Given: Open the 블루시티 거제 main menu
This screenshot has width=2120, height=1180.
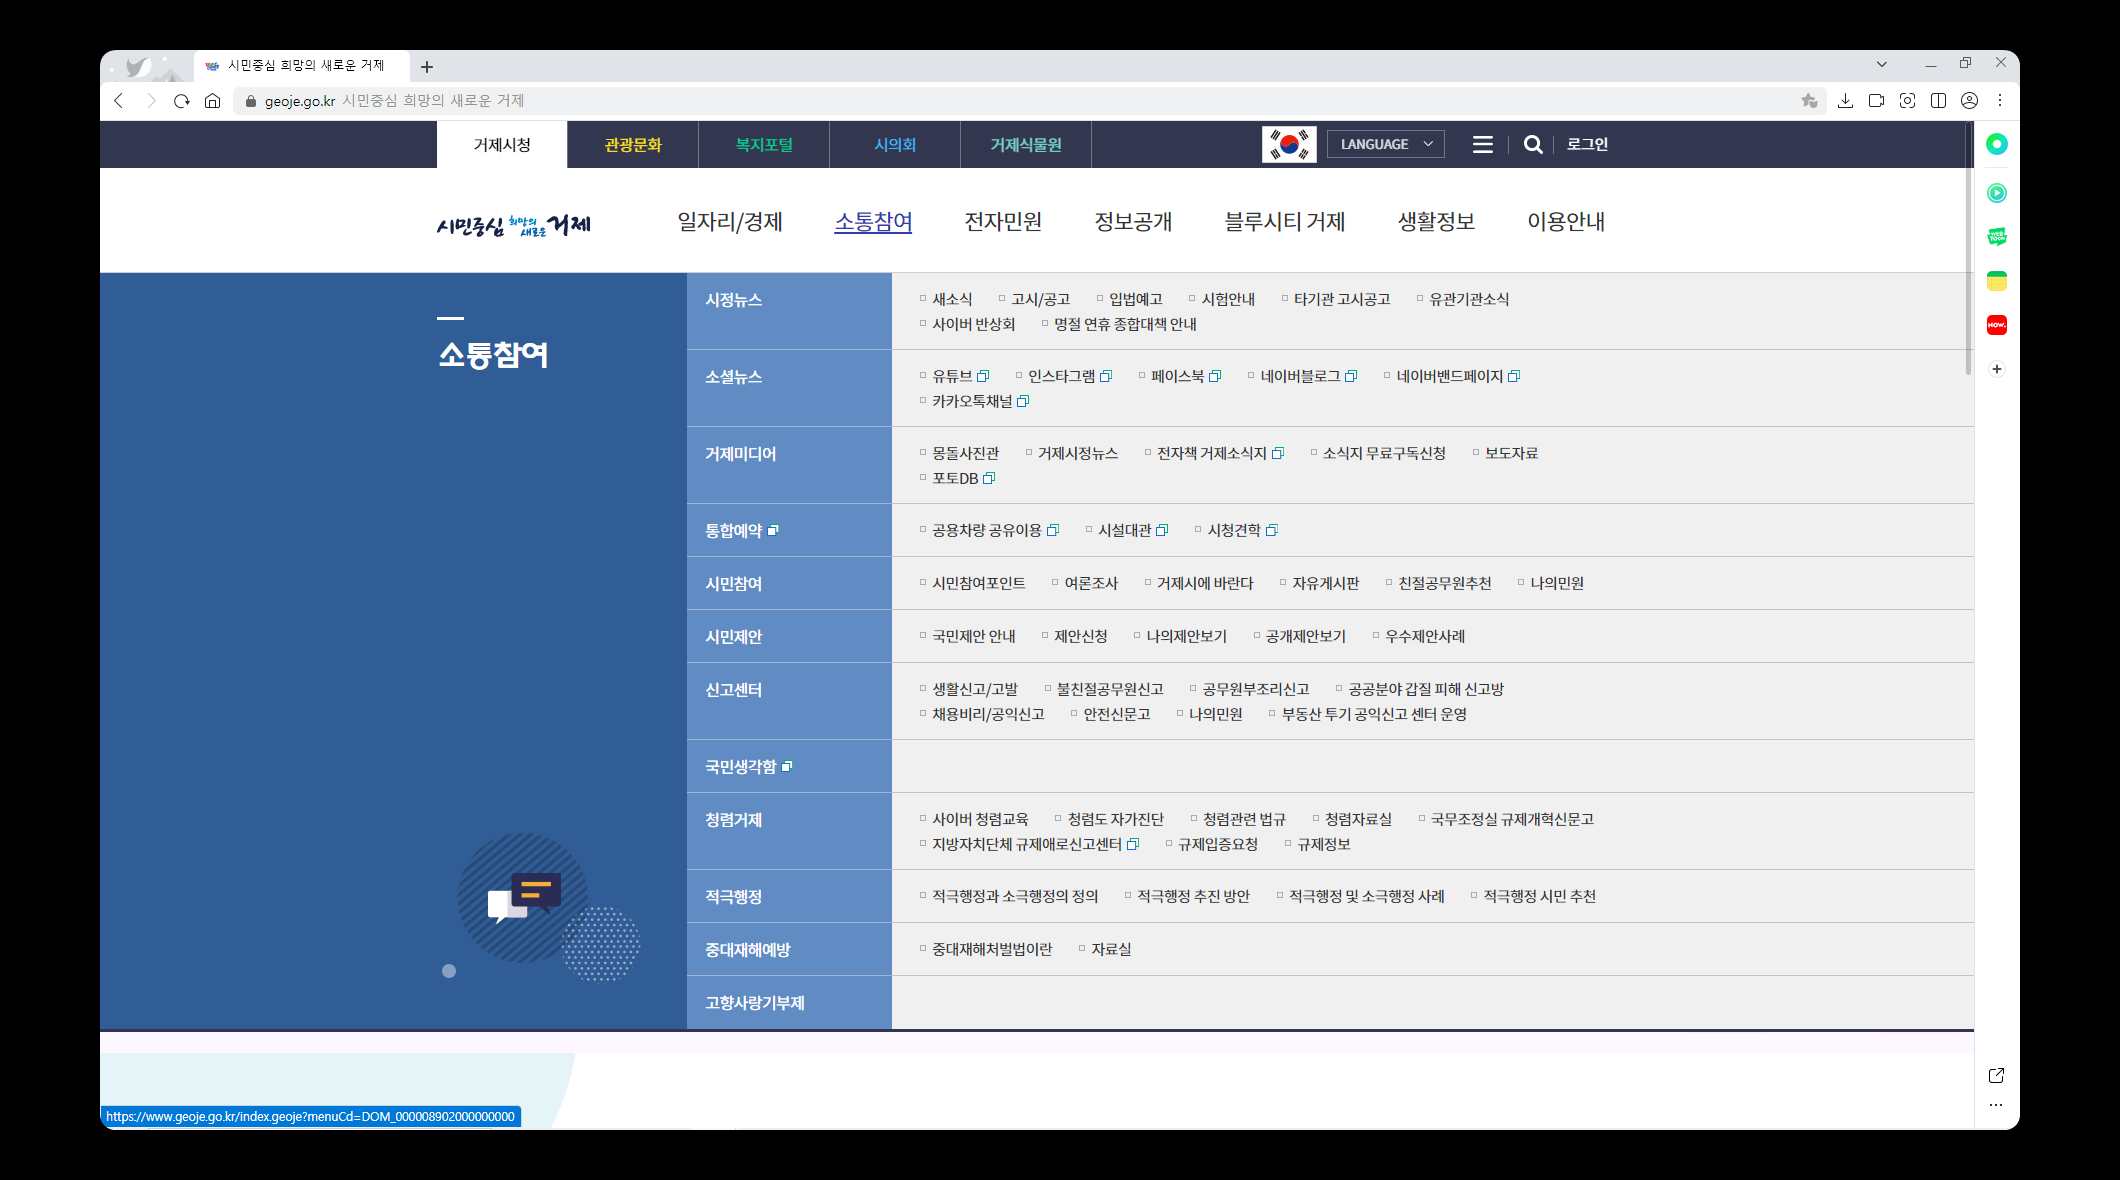Looking at the screenshot, I should (x=1284, y=221).
